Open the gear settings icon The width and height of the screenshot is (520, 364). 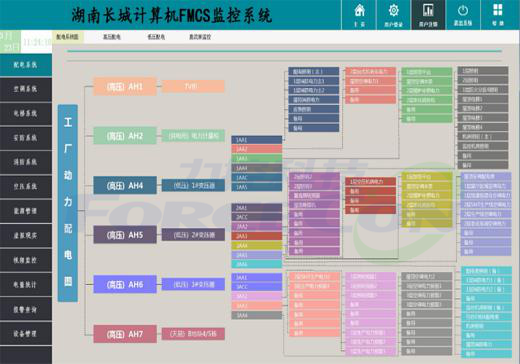pyautogui.click(x=393, y=15)
